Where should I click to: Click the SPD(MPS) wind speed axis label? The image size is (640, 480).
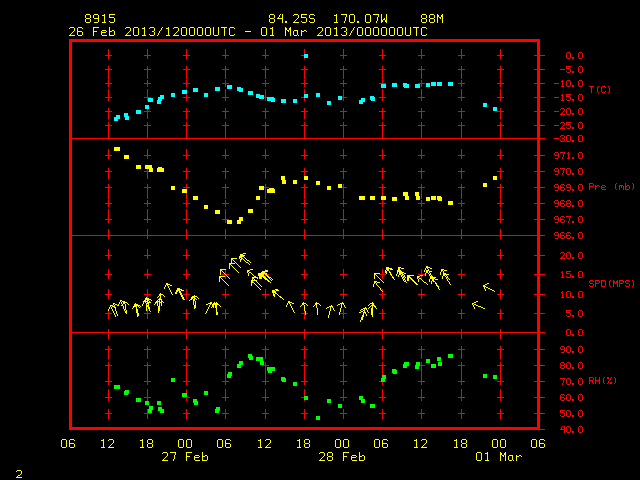(x=611, y=283)
